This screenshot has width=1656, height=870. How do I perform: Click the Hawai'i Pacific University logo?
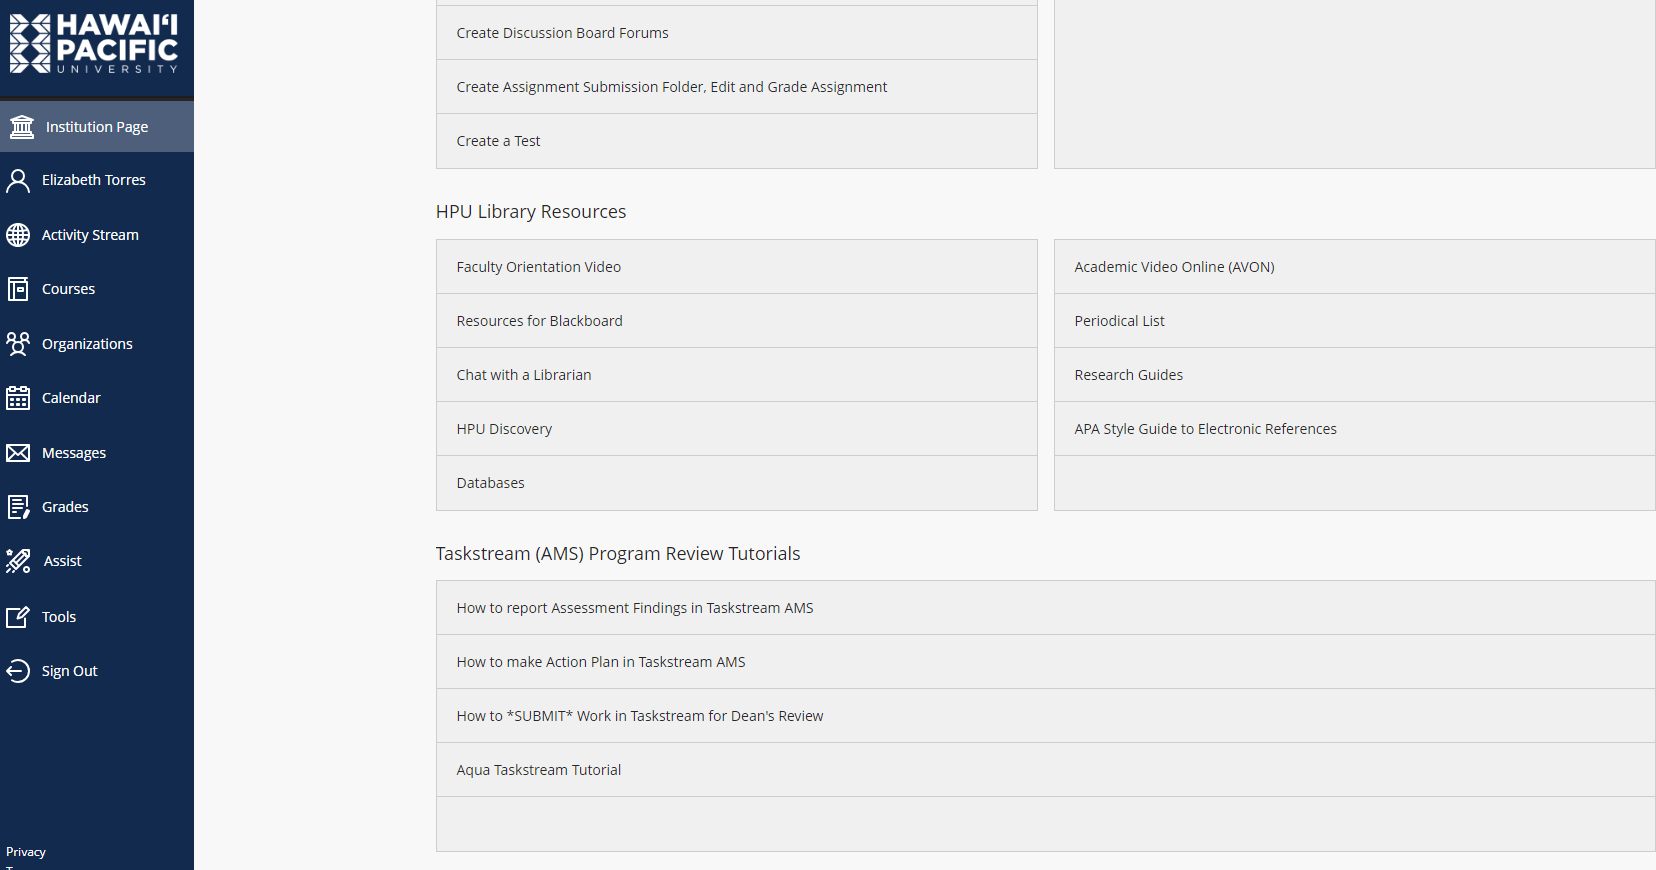(94, 44)
